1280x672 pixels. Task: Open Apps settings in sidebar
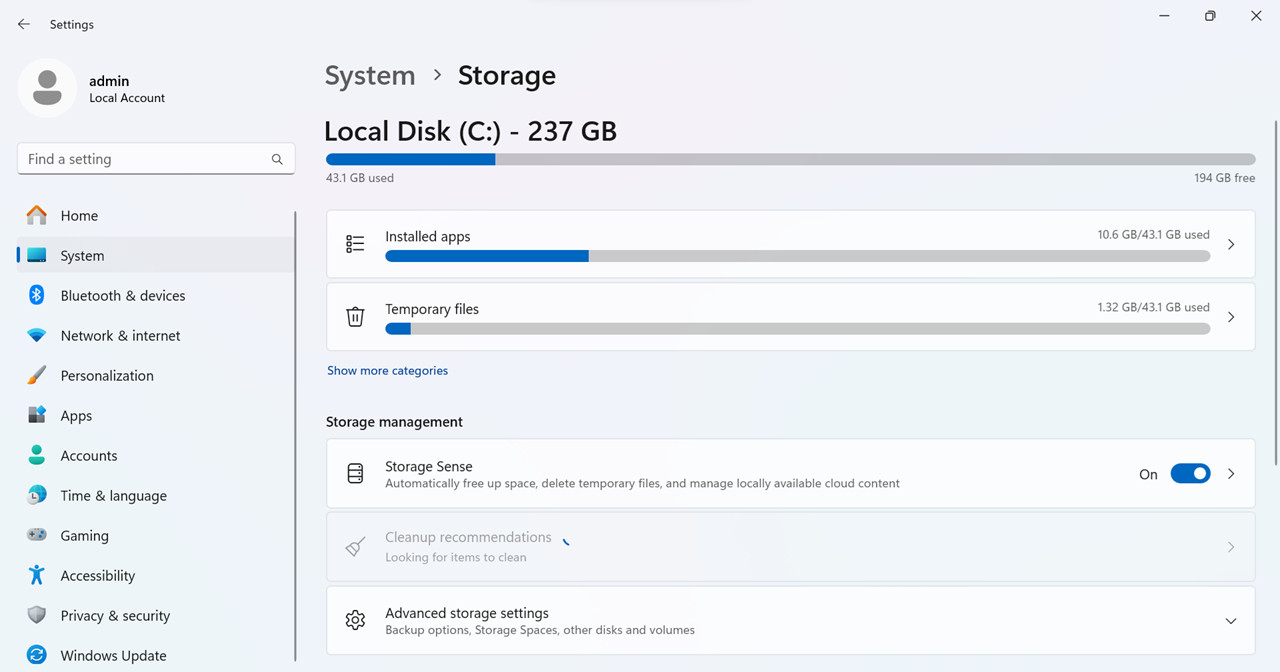tap(156, 415)
